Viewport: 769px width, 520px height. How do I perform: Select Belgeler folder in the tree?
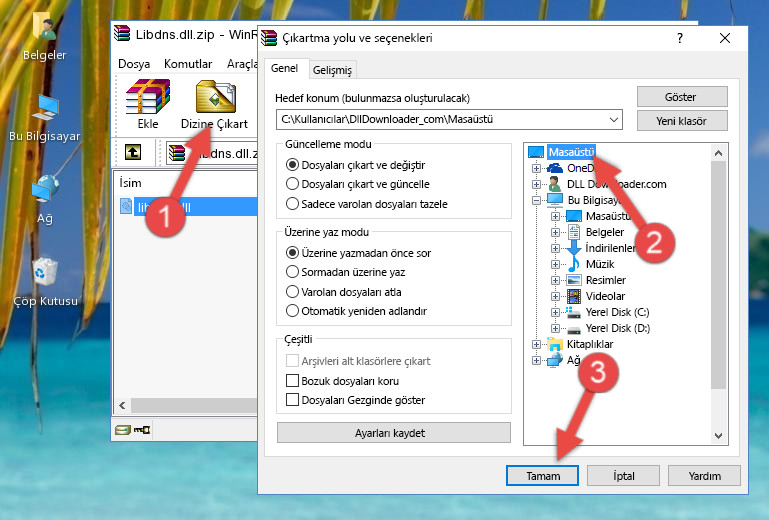coord(604,232)
